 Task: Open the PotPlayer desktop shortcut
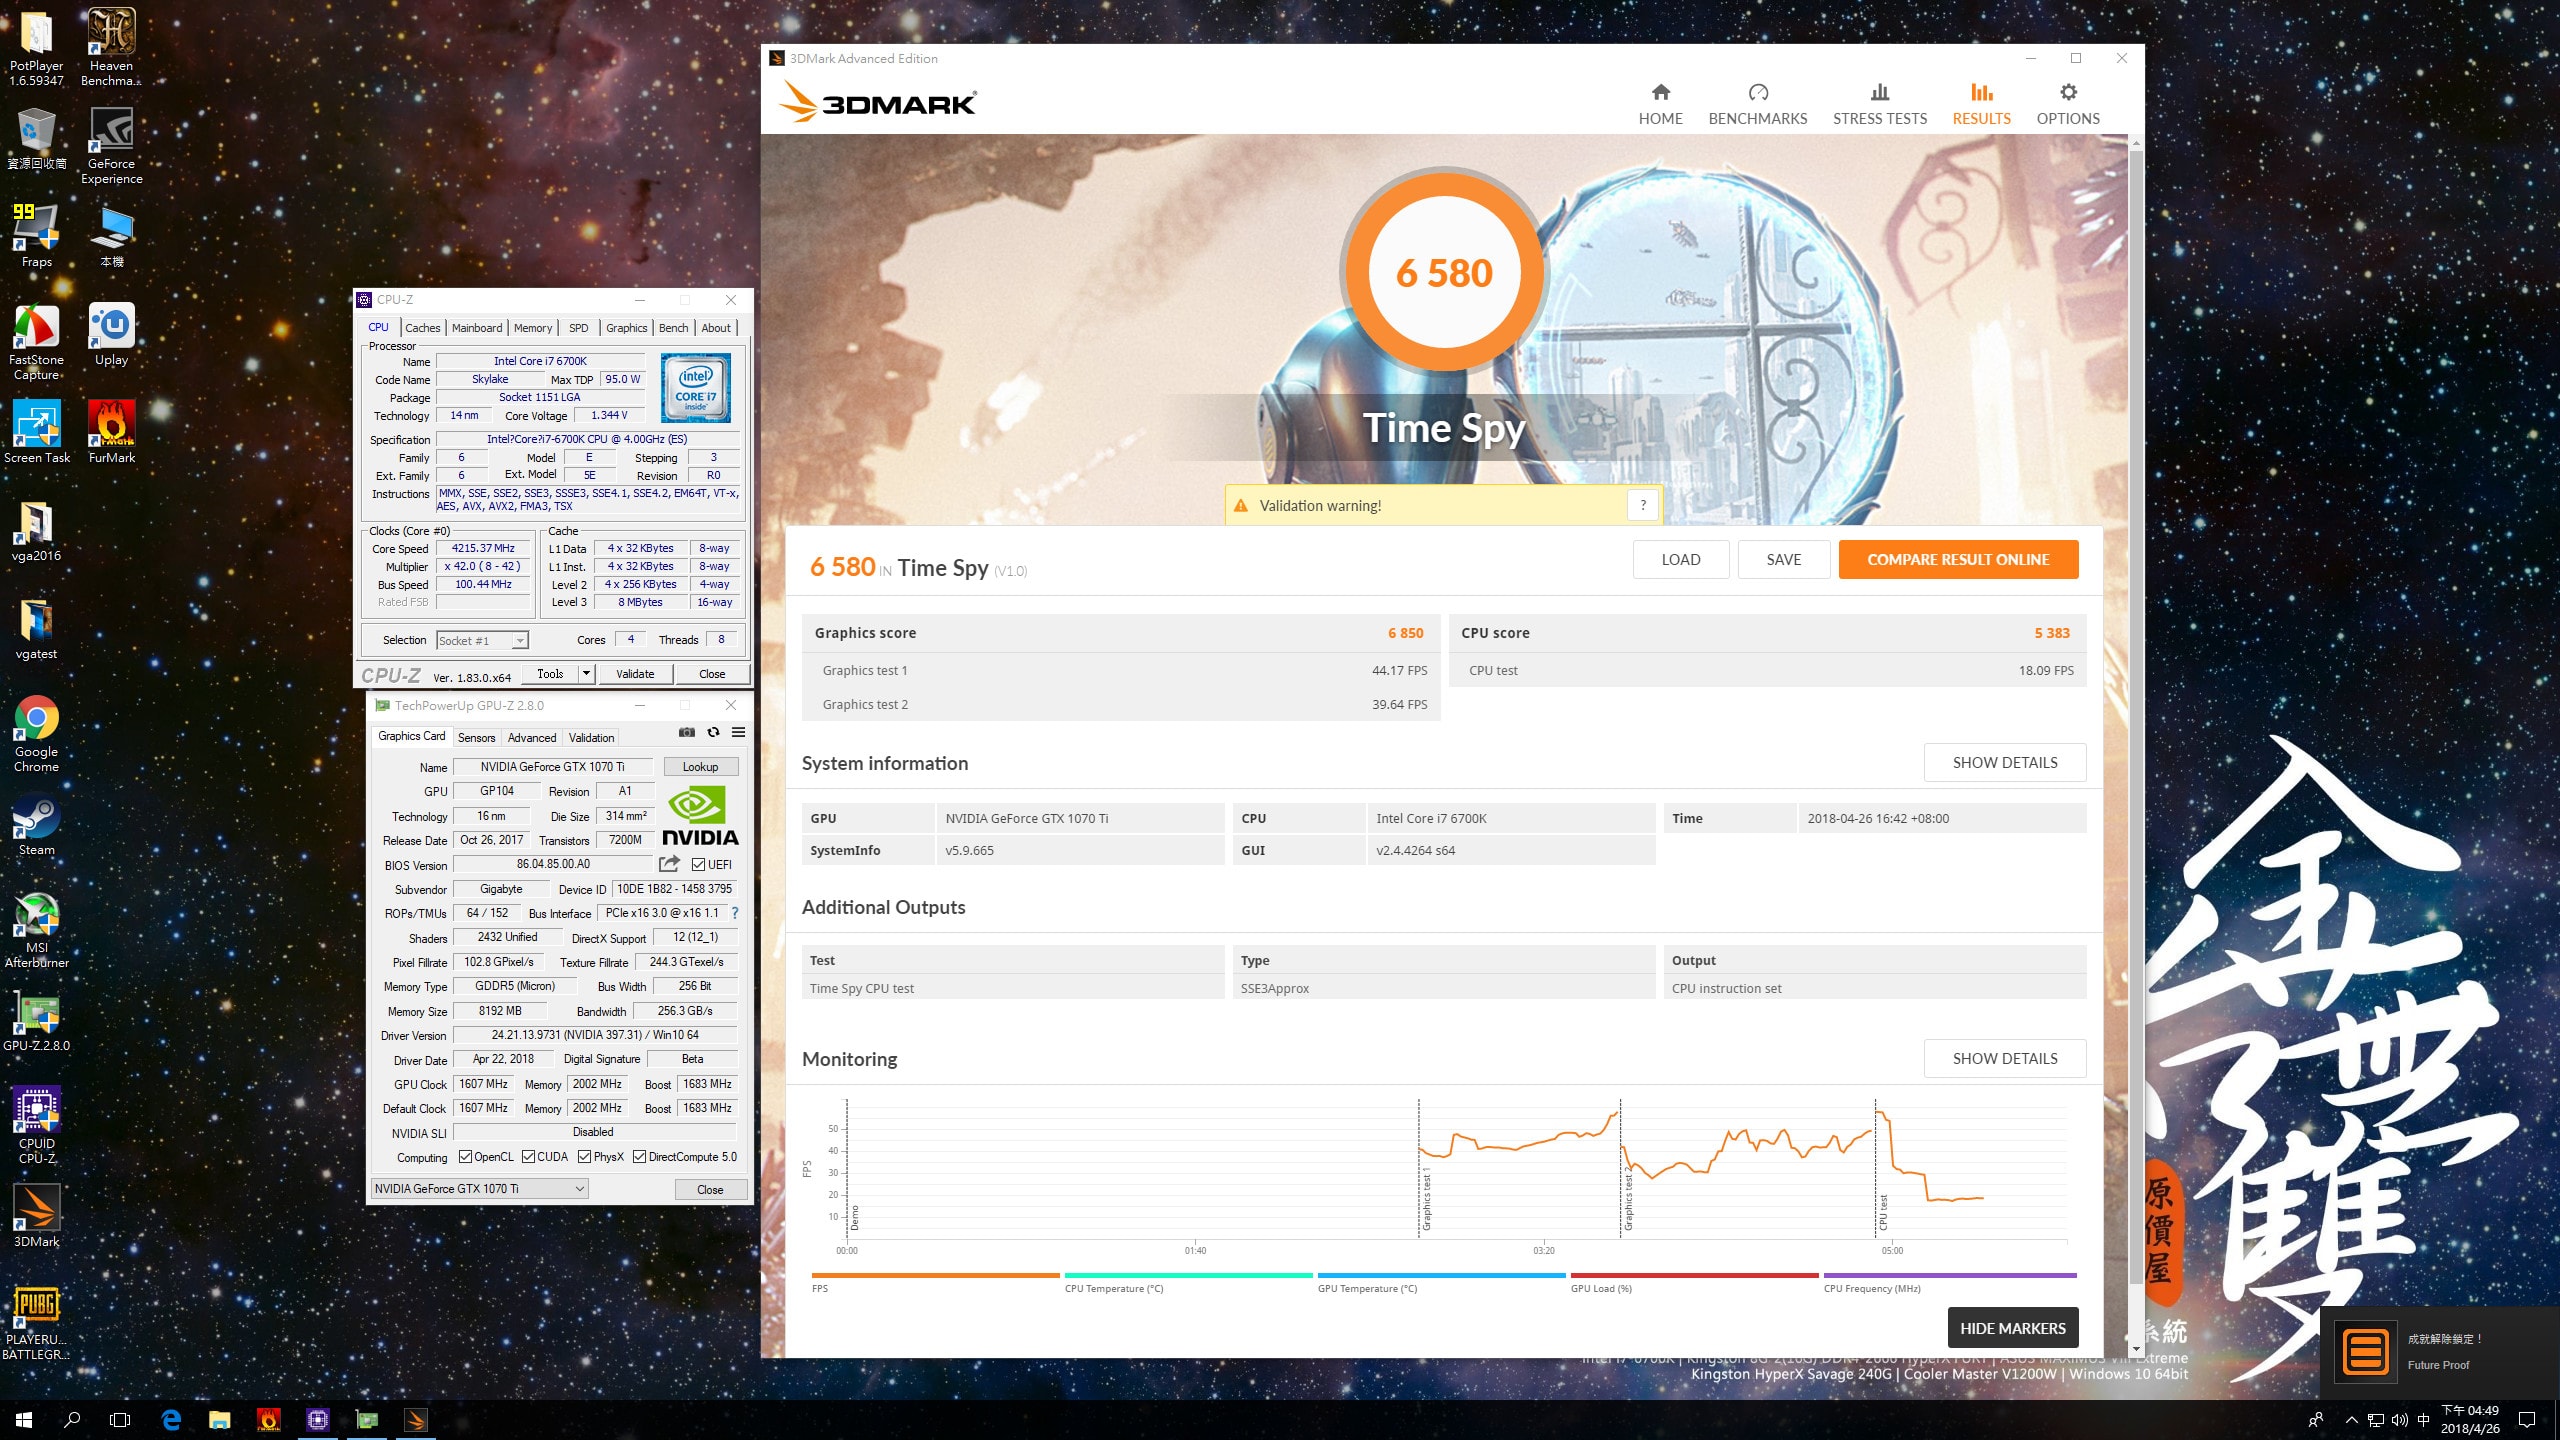click(x=36, y=48)
